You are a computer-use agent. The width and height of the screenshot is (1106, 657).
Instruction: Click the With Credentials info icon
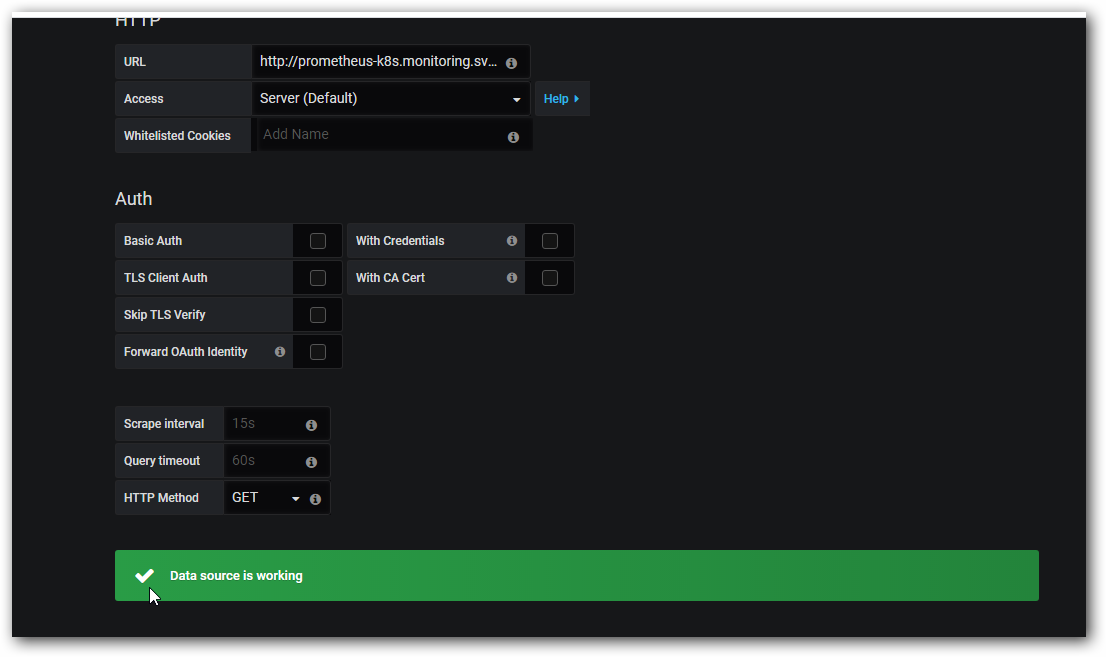coord(512,241)
